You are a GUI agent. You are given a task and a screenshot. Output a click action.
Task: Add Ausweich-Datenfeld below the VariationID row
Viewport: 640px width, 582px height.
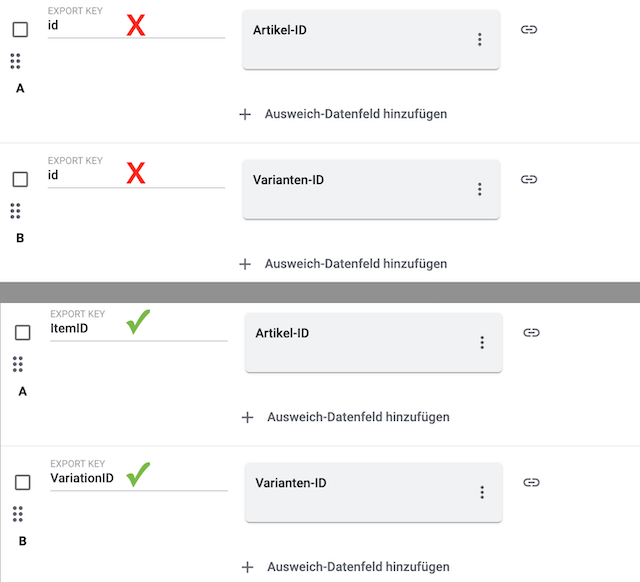pyautogui.click(x=358, y=567)
